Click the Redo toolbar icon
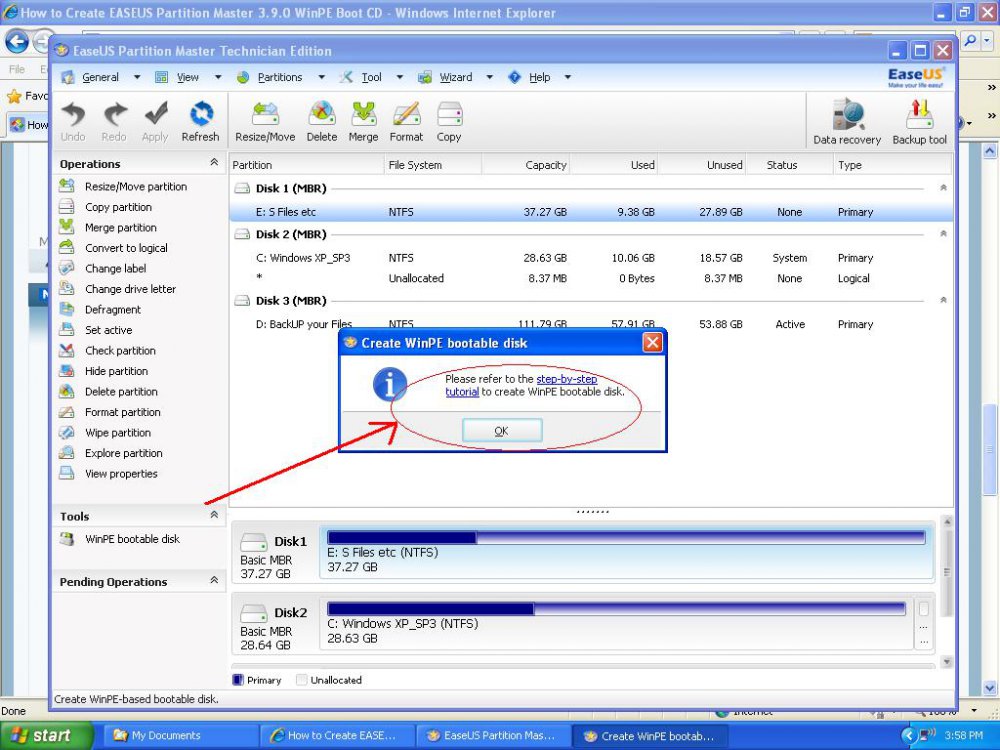The width and height of the screenshot is (1000, 750). (x=114, y=122)
